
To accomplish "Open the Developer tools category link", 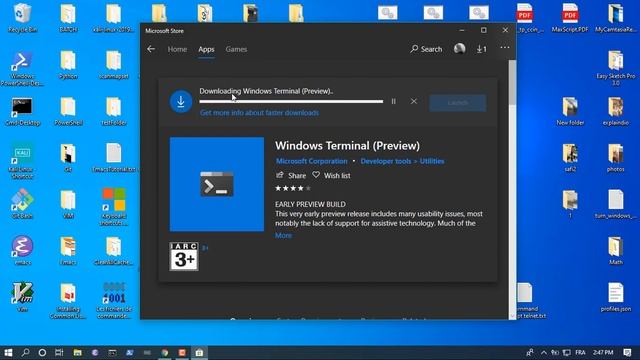I will [386, 161].
